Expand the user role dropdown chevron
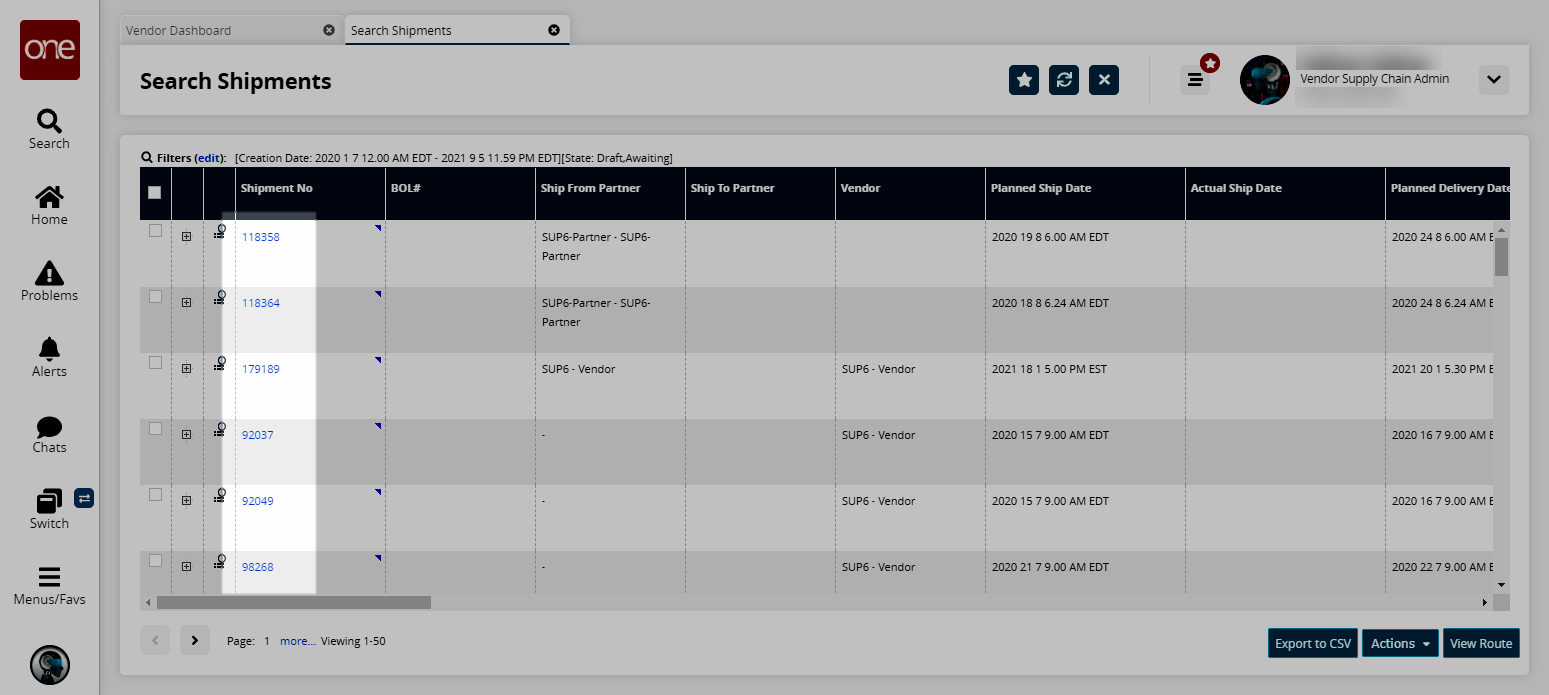 coord(1493,80)
